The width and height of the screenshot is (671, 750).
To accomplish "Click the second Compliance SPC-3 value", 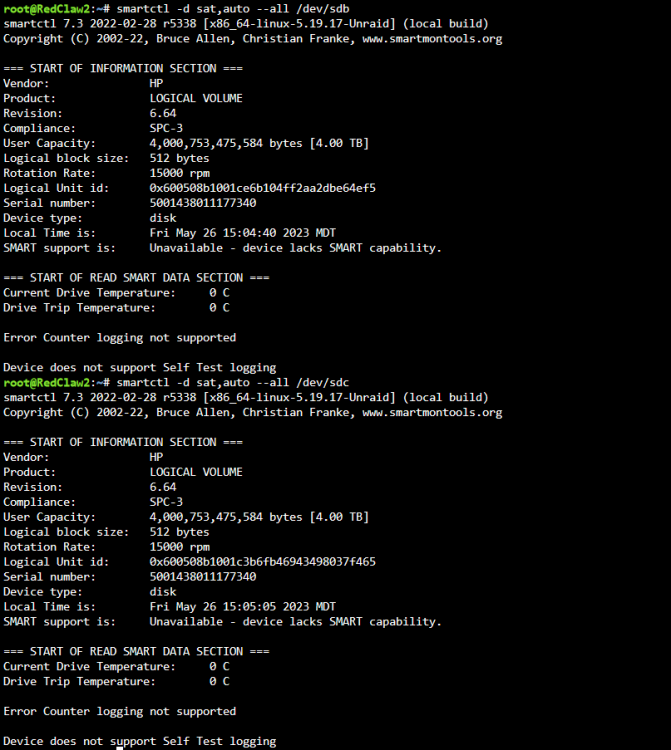I will point(166,502).
